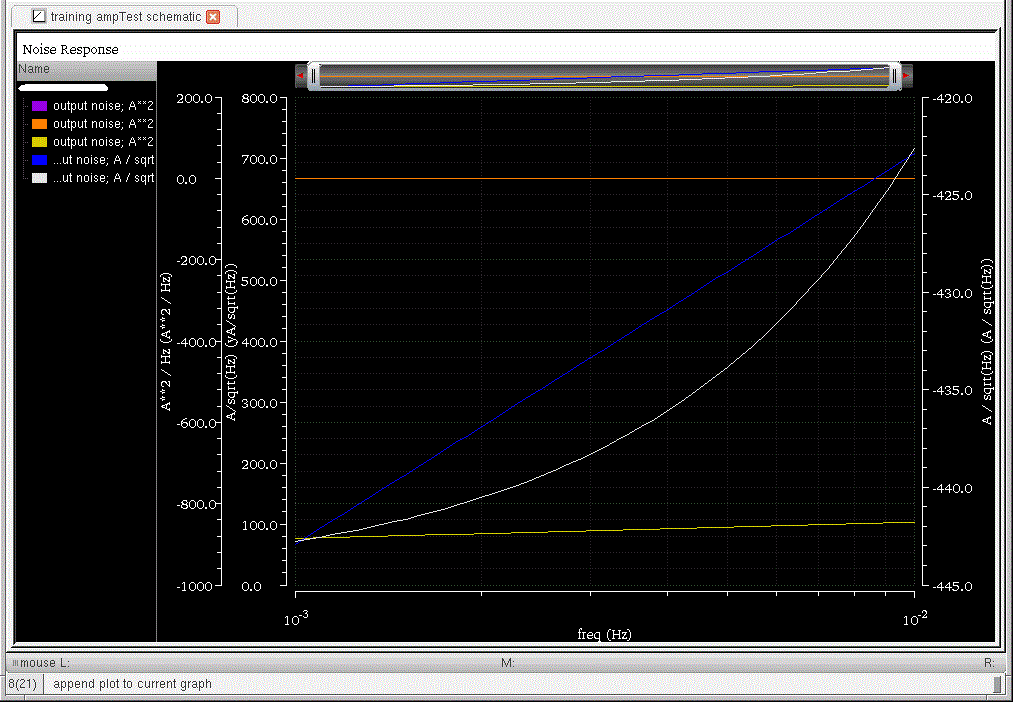
Task: Click the purple output noise legend swatch
Action: point(39,106)
